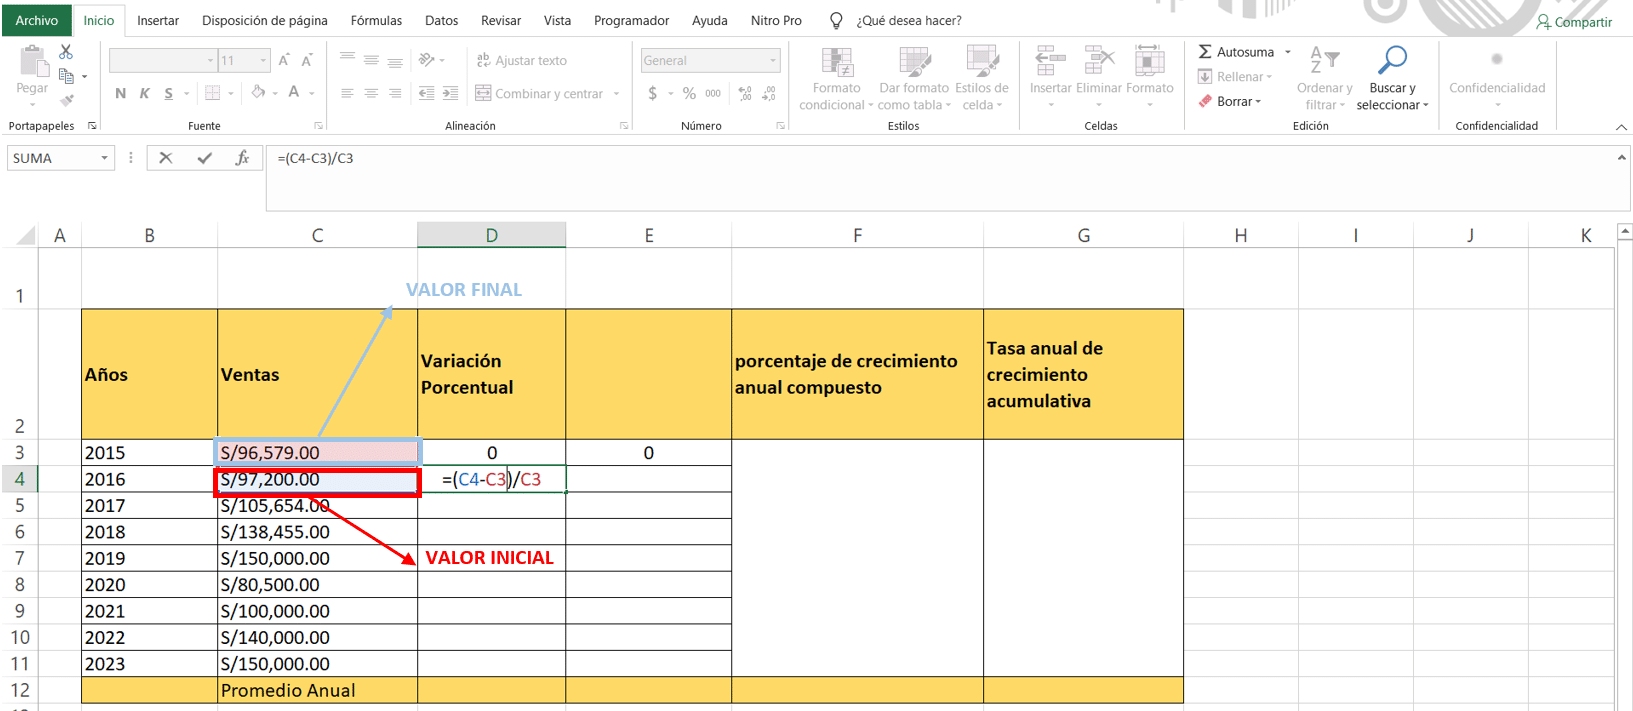Open Fuente dialog launcher
The height and width of the screenshot is (711, 1633).
pos(319,126)
